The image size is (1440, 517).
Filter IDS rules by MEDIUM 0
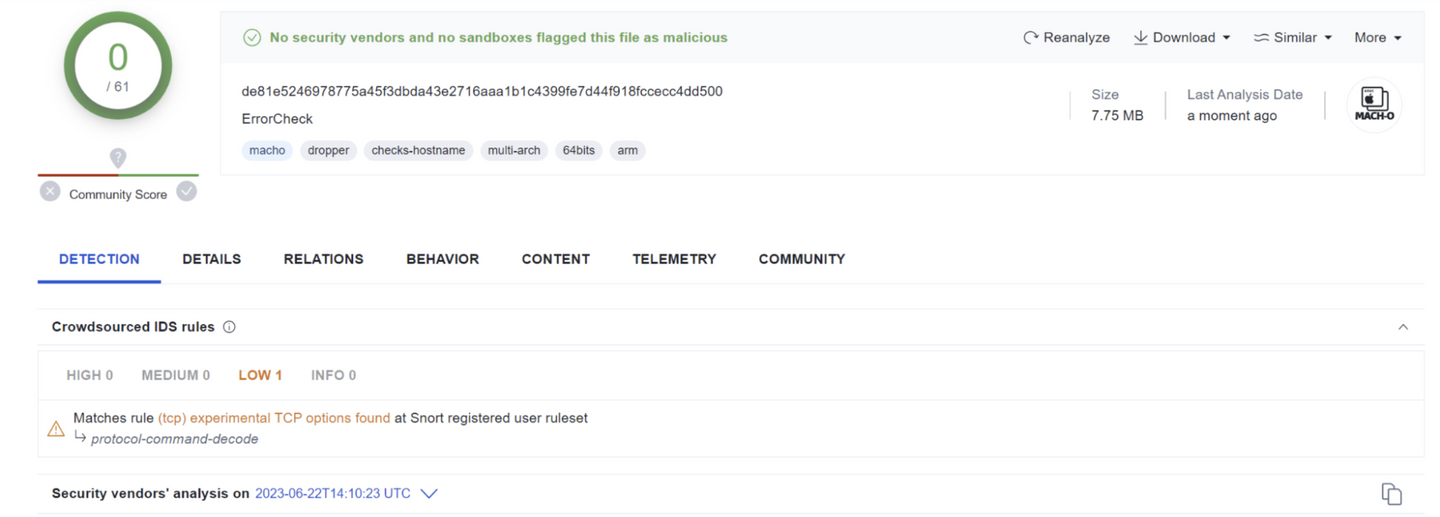pos(176,375)
